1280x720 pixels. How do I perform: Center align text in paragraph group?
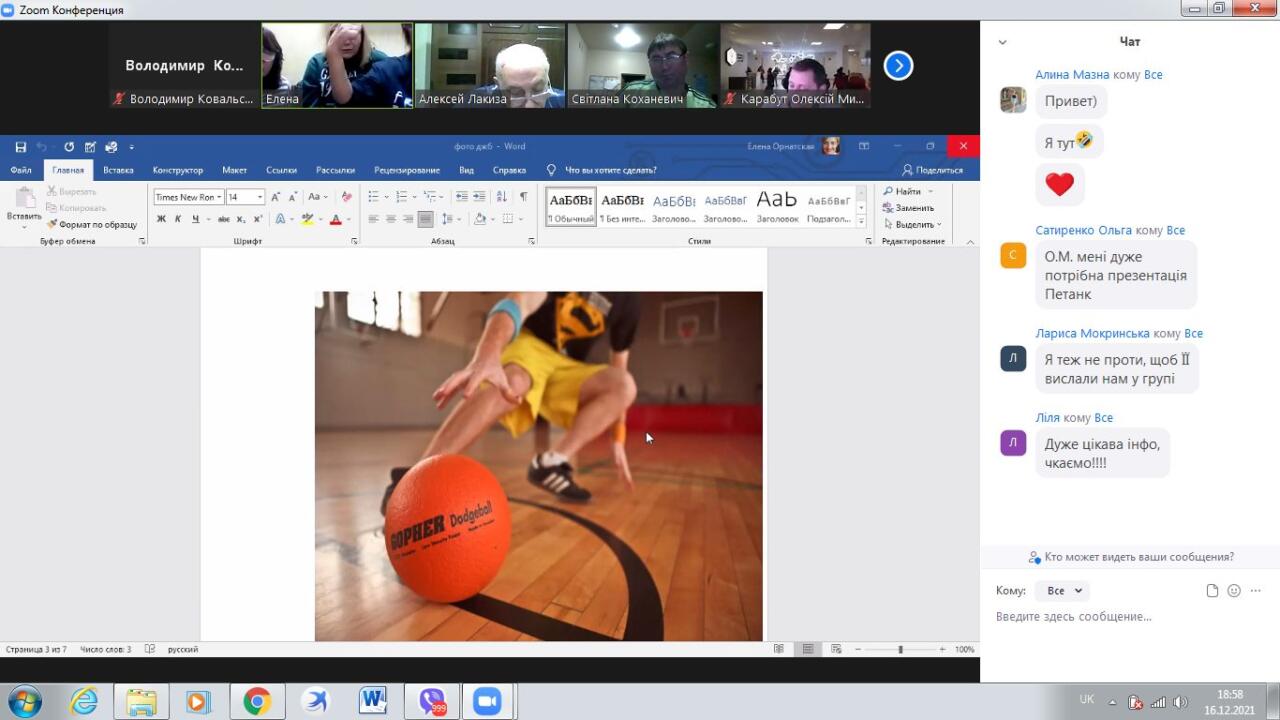390,219
